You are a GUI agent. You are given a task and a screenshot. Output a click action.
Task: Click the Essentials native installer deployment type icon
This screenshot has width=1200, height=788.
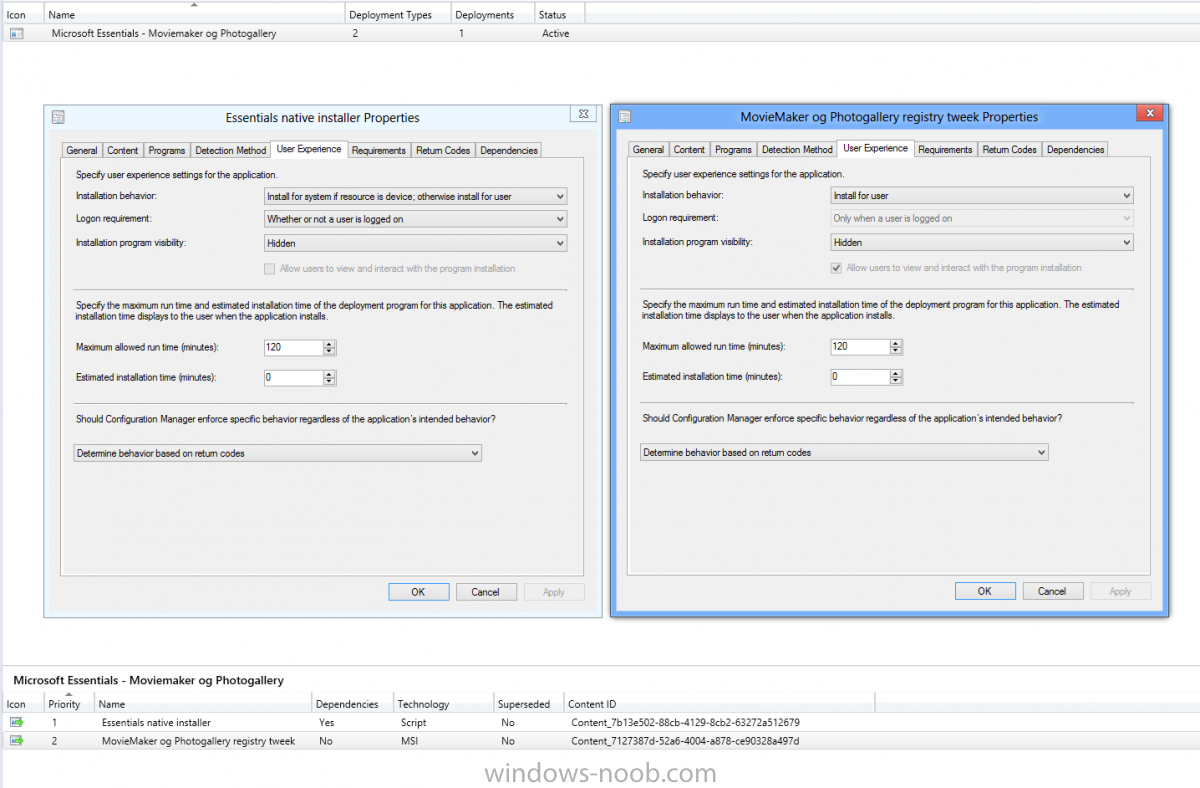16,722
